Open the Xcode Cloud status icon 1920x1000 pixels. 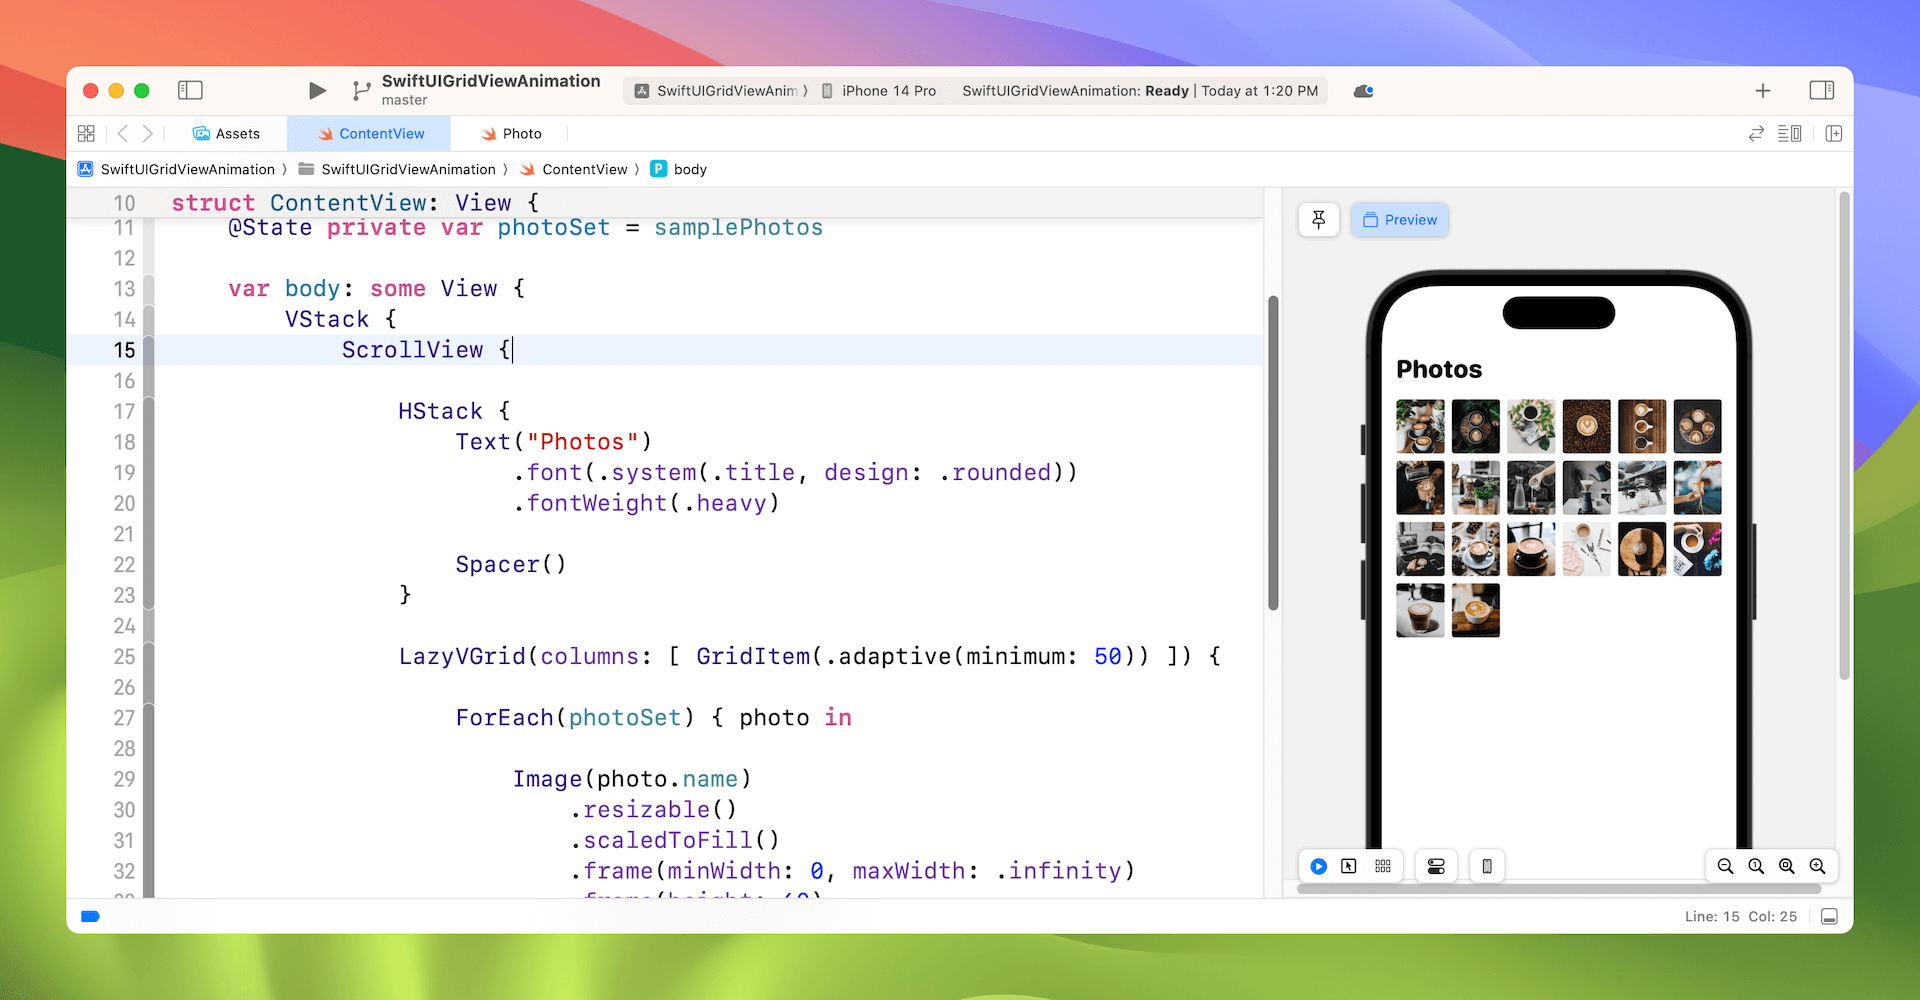[1363, 91]
